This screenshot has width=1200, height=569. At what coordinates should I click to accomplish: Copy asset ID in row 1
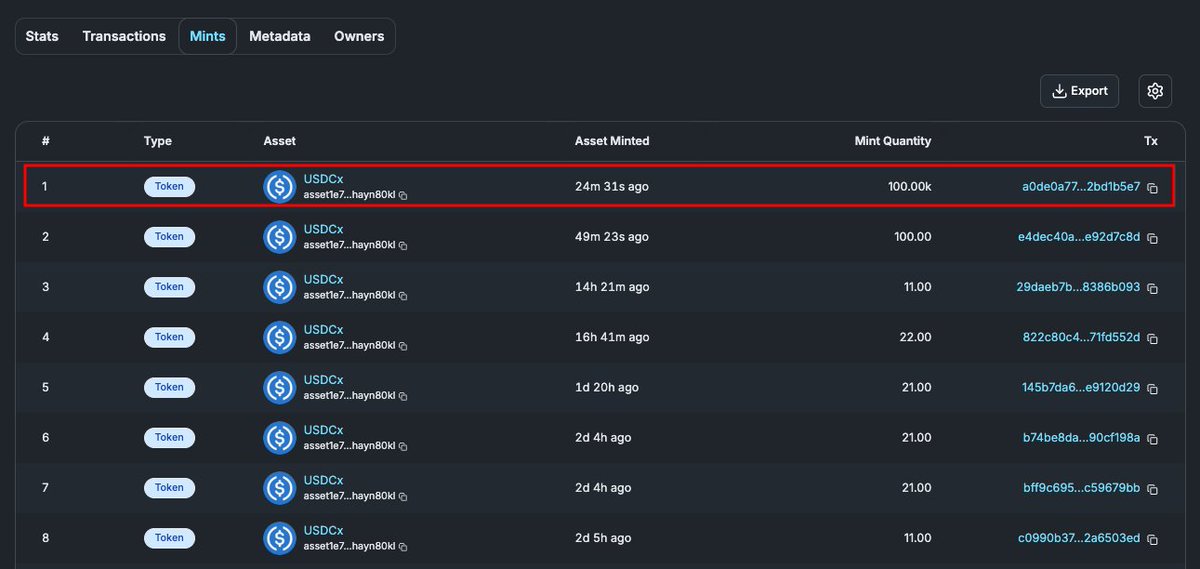point(403,196)
